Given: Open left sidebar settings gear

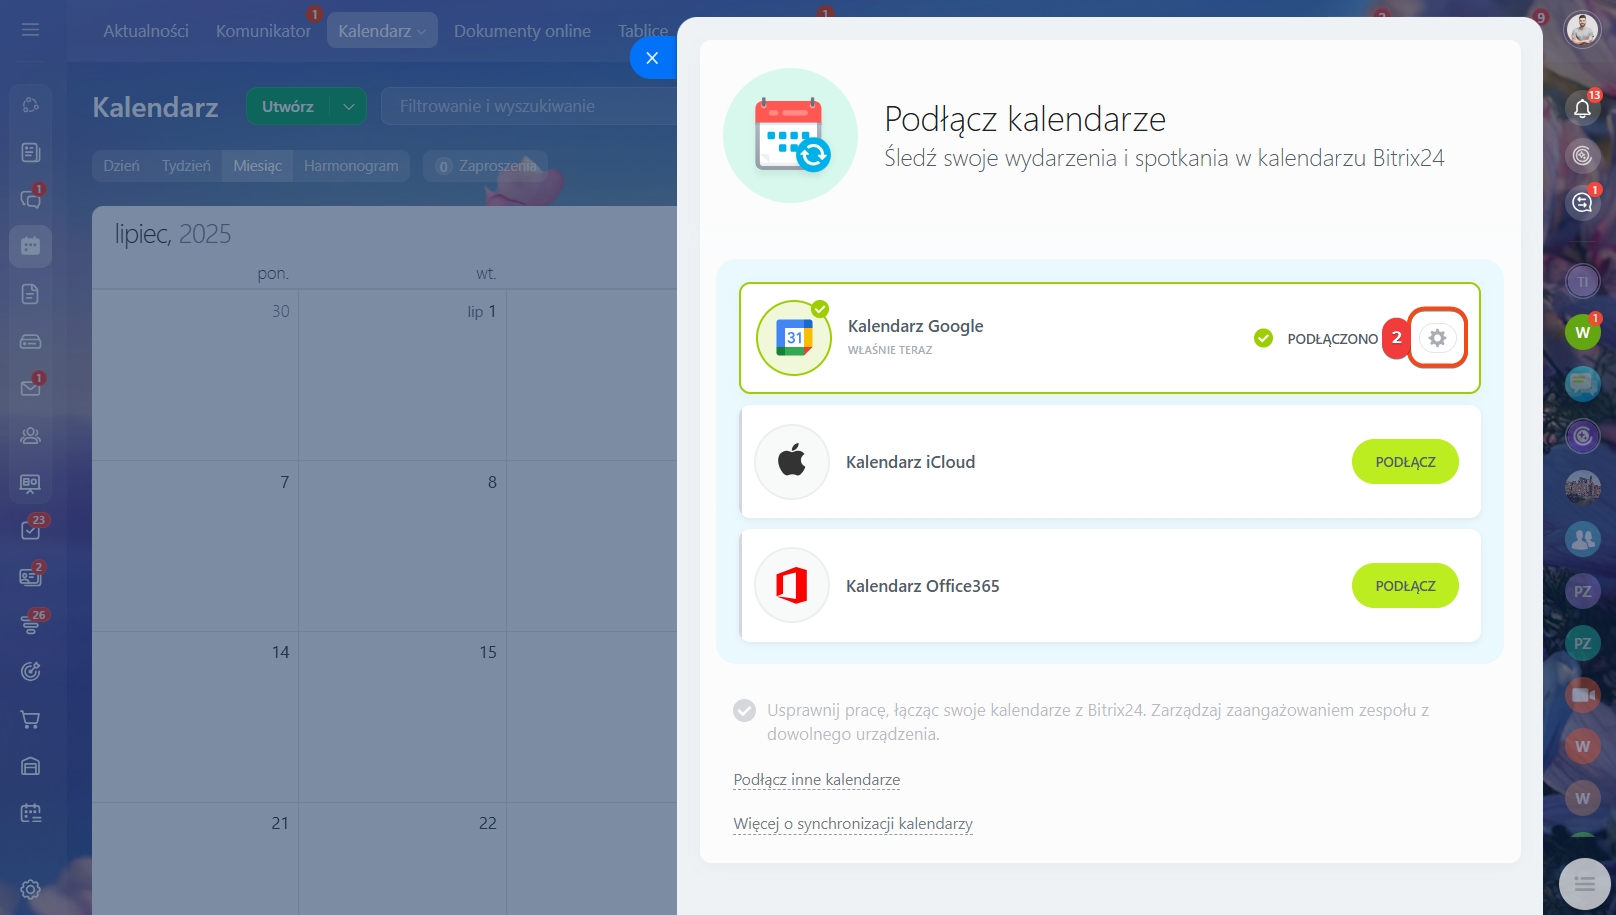Looking at the screenshot, I should click(x=30, y=889).
